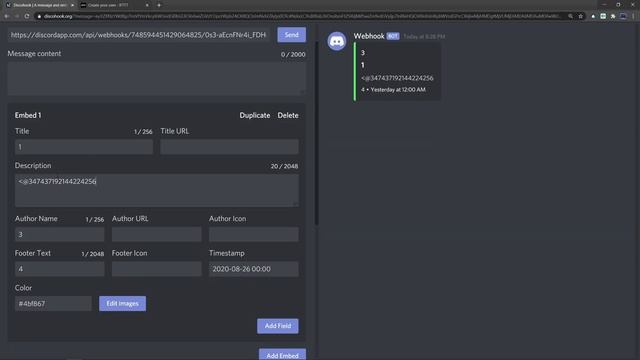Focus the Author URL input
This screenshot has width=640, height=360.
point(156,234)
